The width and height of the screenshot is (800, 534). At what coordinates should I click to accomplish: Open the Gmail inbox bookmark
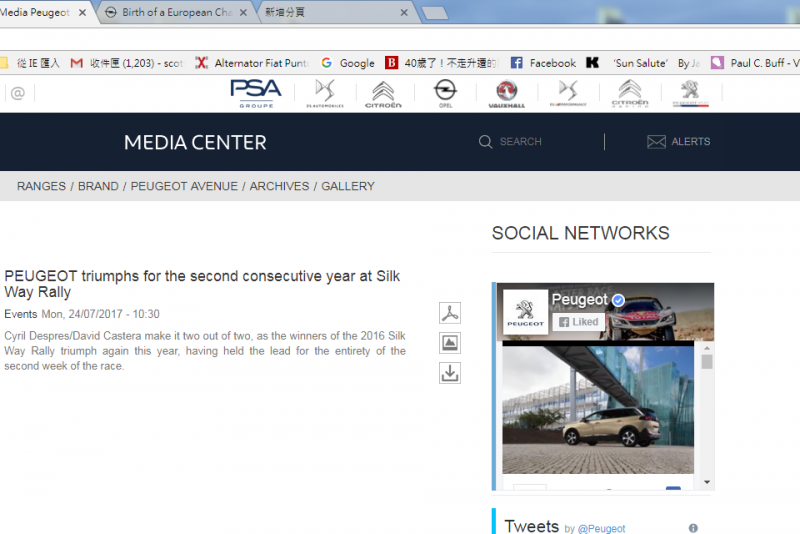point(127,63)
